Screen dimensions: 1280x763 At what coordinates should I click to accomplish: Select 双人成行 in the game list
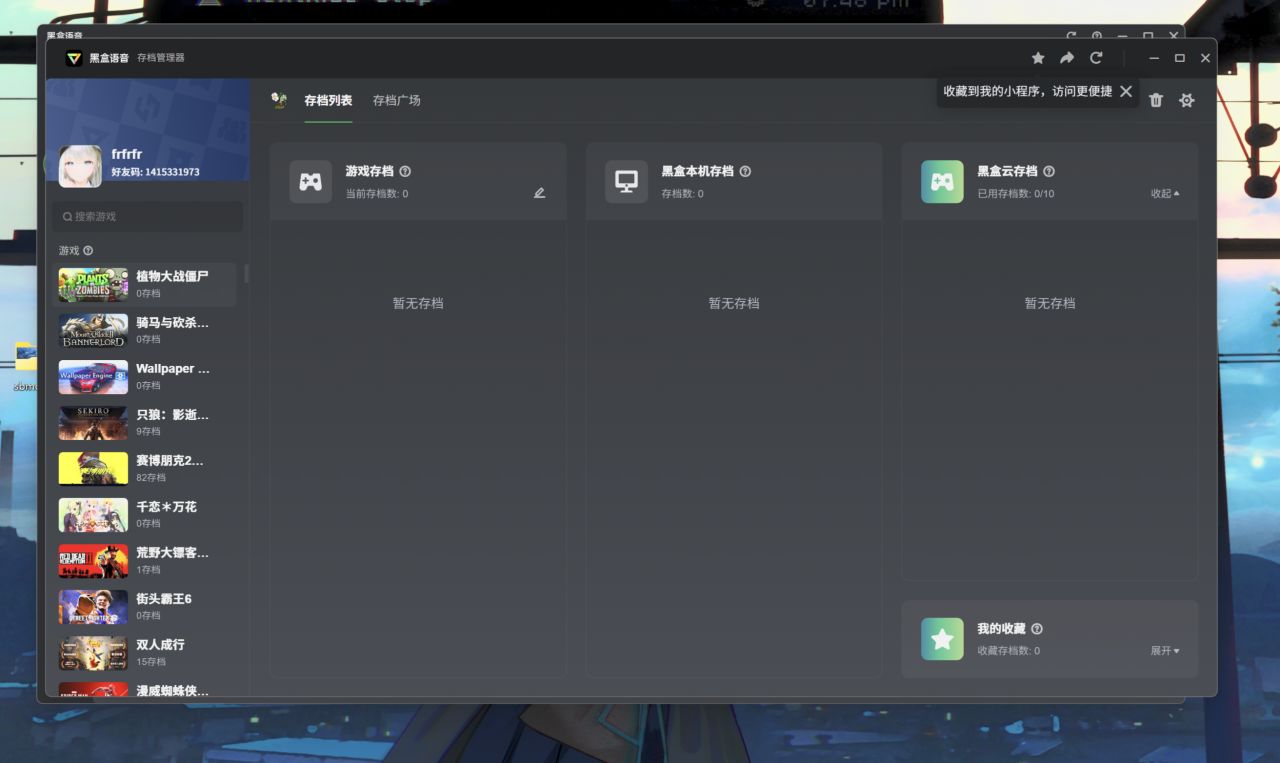point(145,652)
